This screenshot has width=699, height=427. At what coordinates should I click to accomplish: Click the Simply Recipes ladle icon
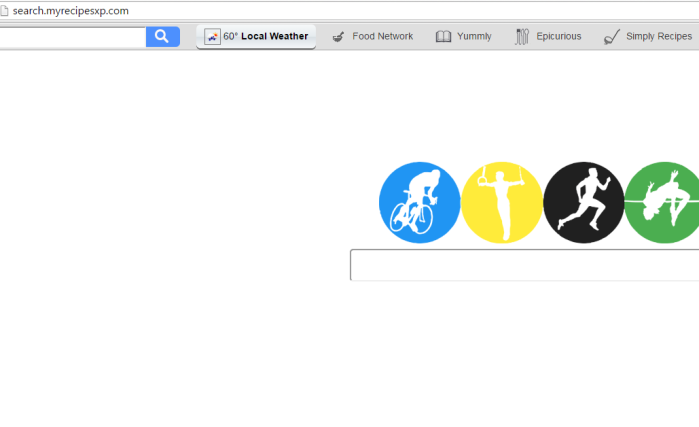coord(612,37)
